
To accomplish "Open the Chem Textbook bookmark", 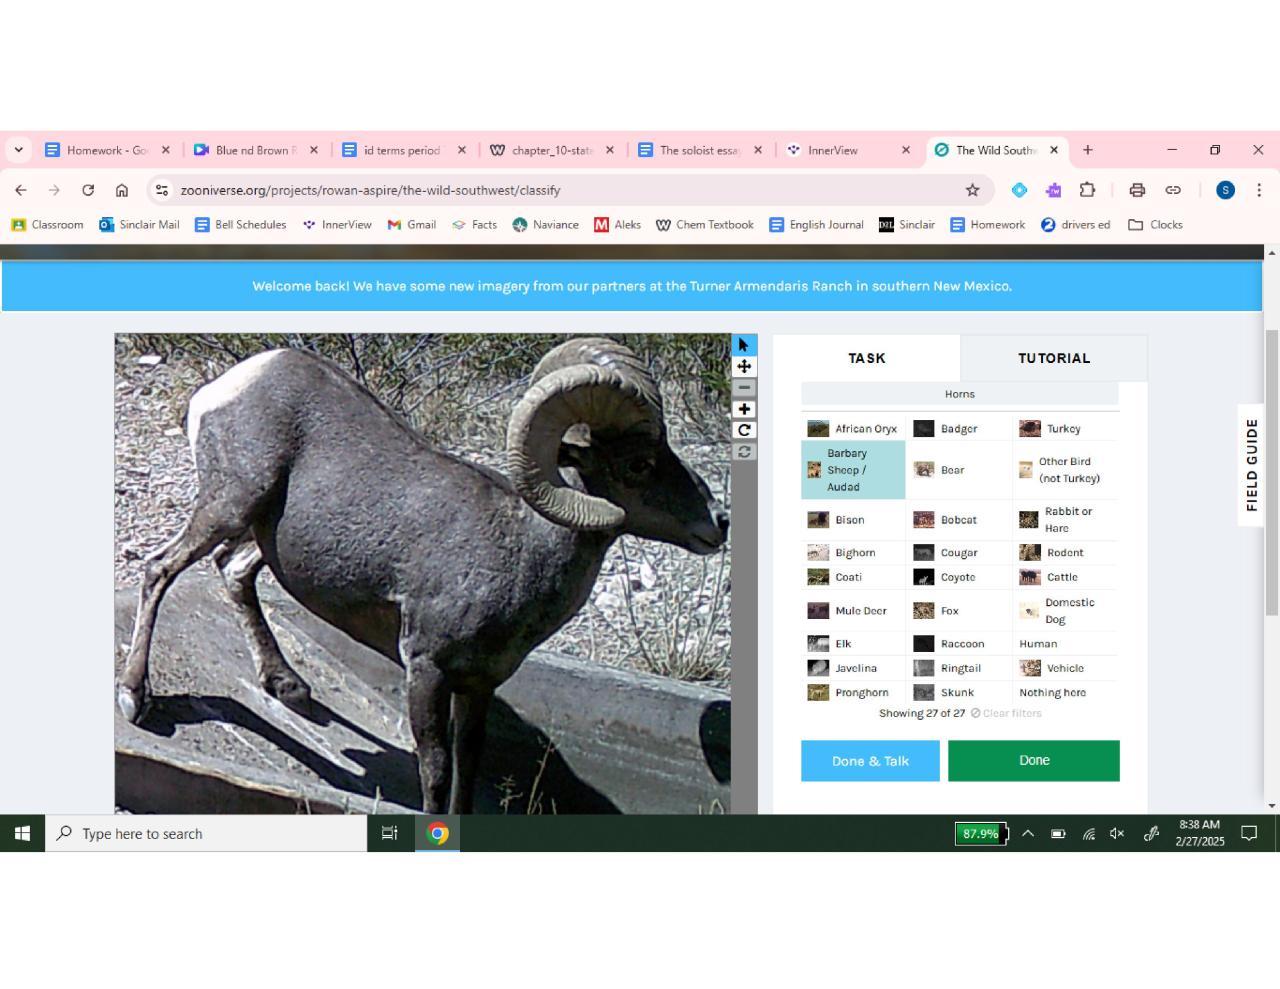I will (704, 225).
